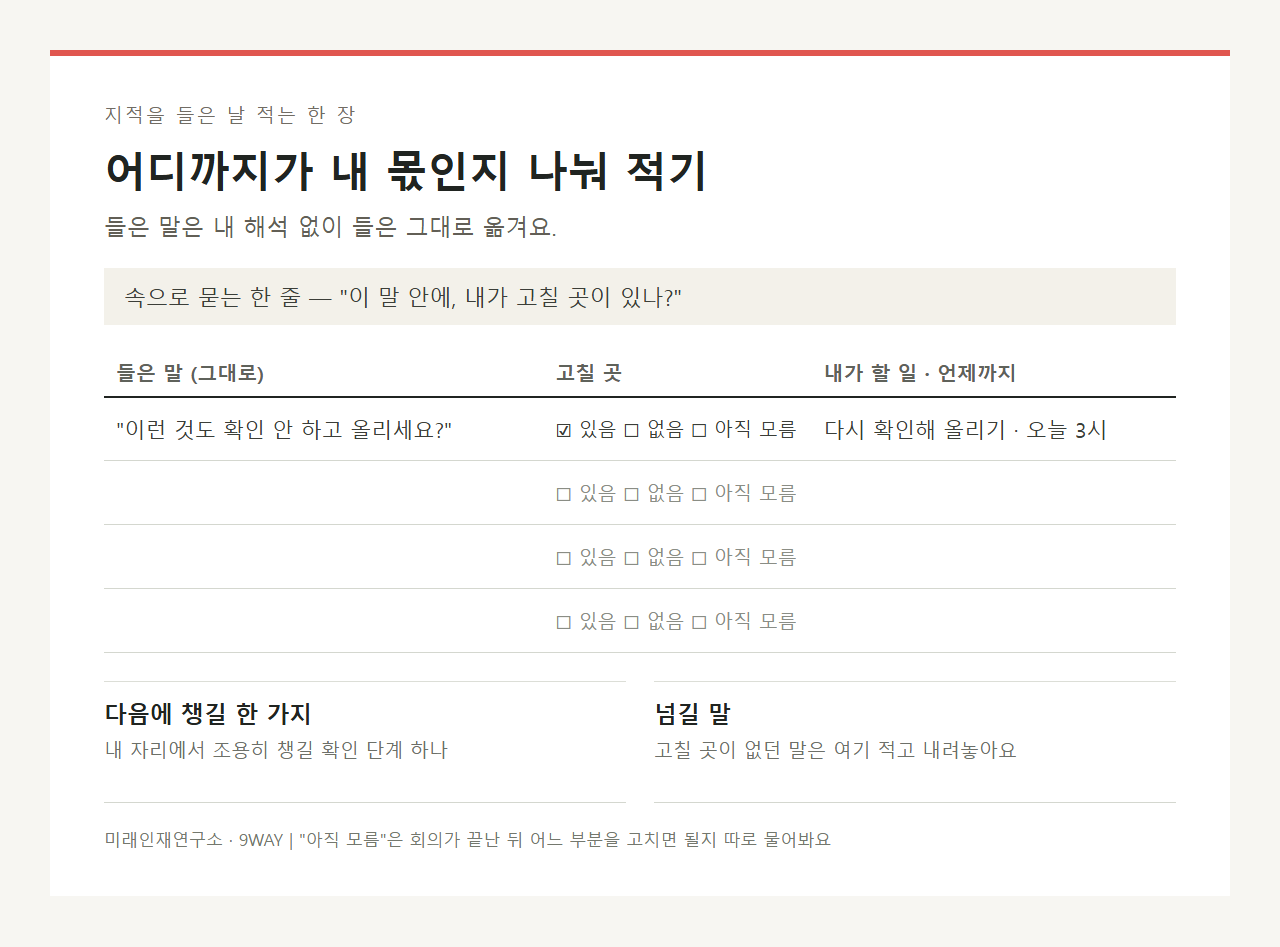Click the heading "다음에 챙길 한 가지"
This screenshot has height=947, width=1280.
[x=208, y=714]
